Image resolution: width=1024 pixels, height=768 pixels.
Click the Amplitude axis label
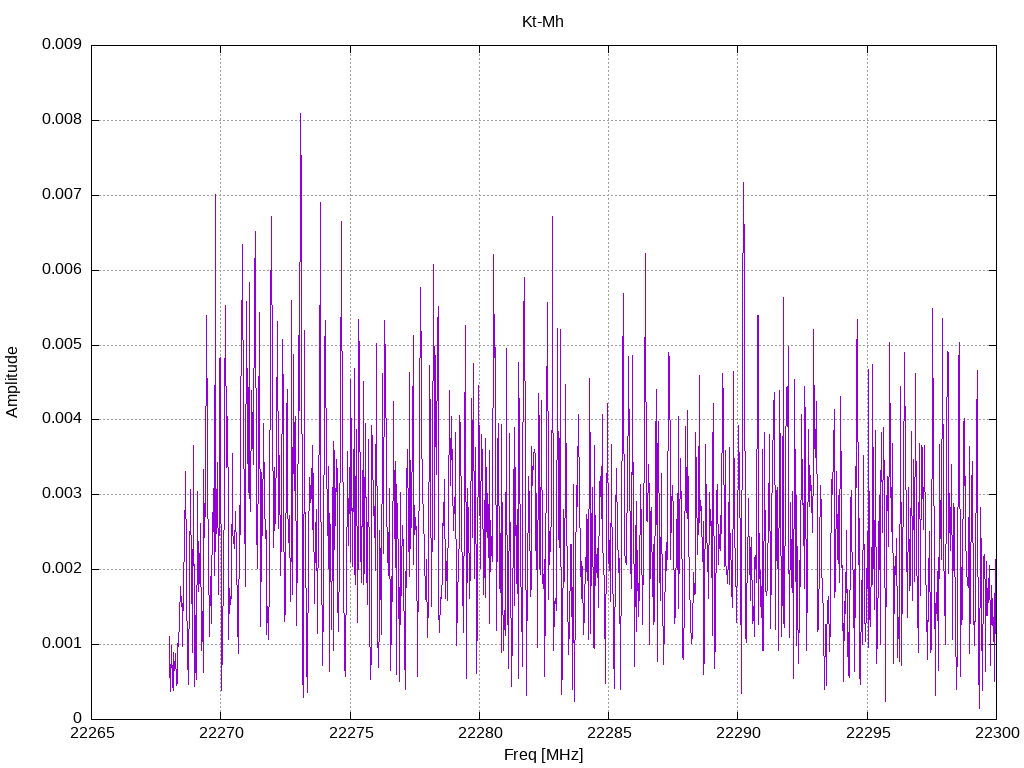[x=12, y=382]
